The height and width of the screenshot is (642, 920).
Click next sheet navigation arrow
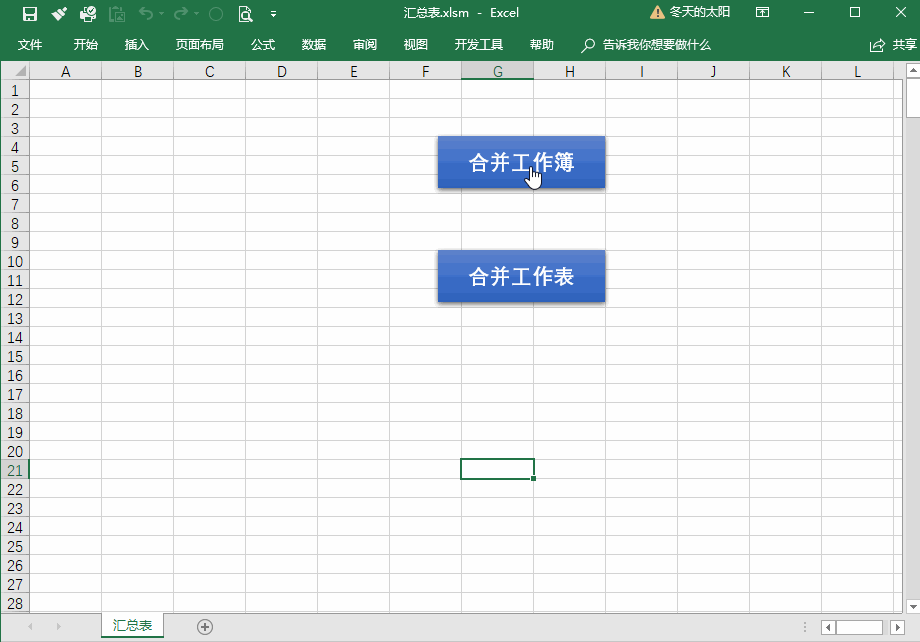tap(58, 627)
